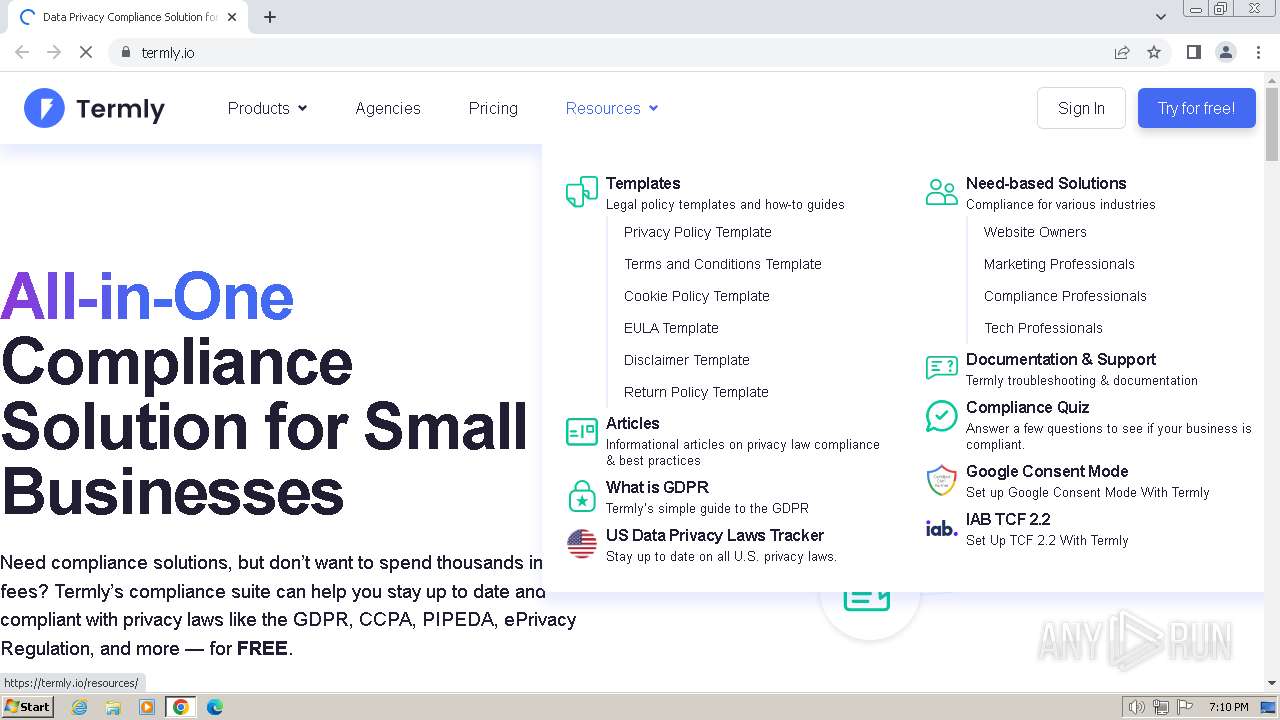Click the US flag icon
Screen dimensions: 1280x720
(582, 543)
